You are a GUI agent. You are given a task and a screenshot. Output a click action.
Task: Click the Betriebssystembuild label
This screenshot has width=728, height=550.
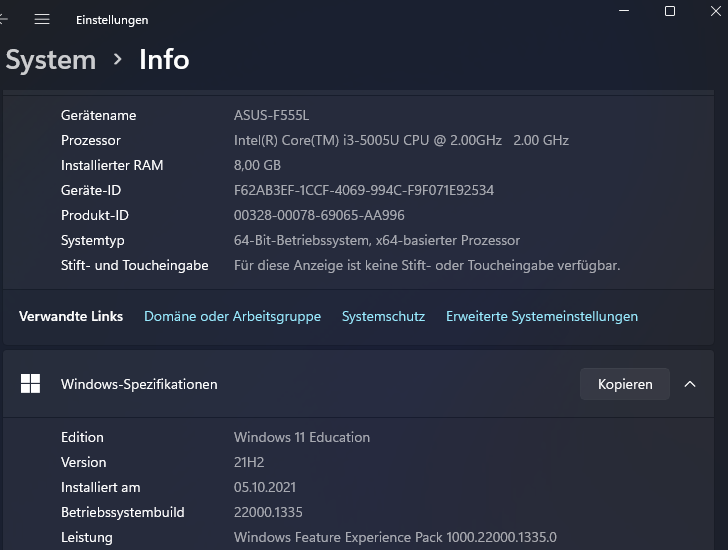point(123,512)
